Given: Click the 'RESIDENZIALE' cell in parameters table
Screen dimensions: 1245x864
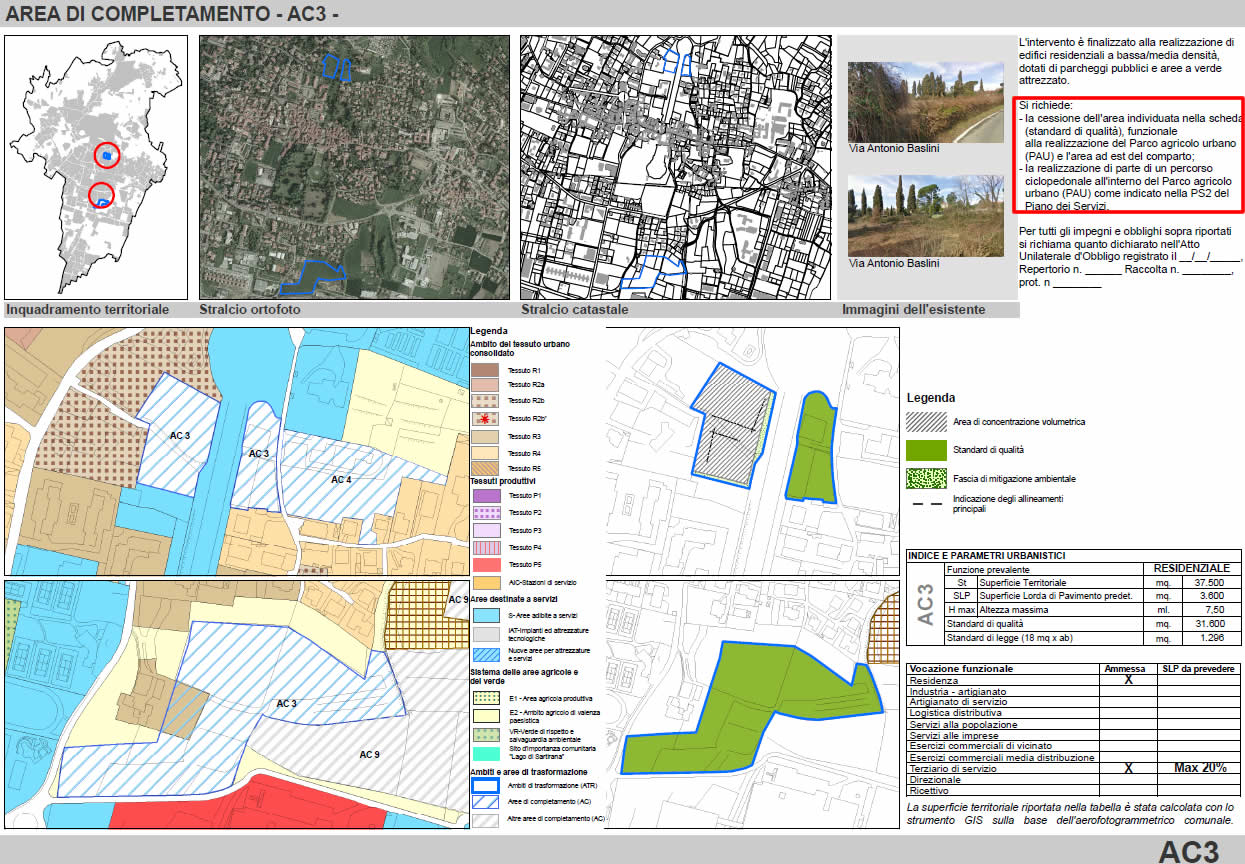Looking at the screenshot, I should click(1191, 568).
